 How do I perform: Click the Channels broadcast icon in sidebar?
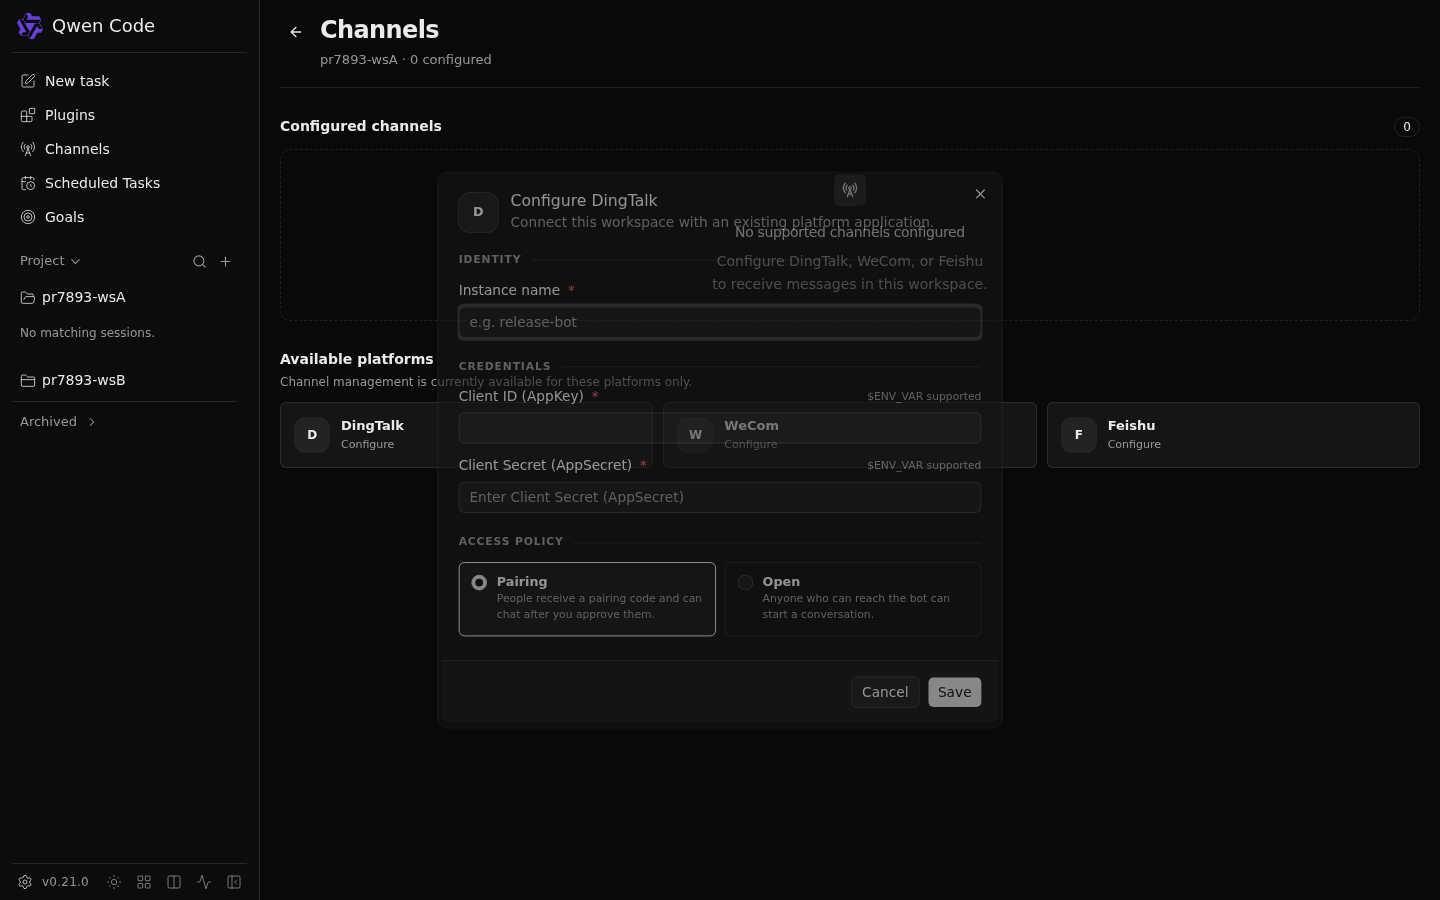point(28,149)
